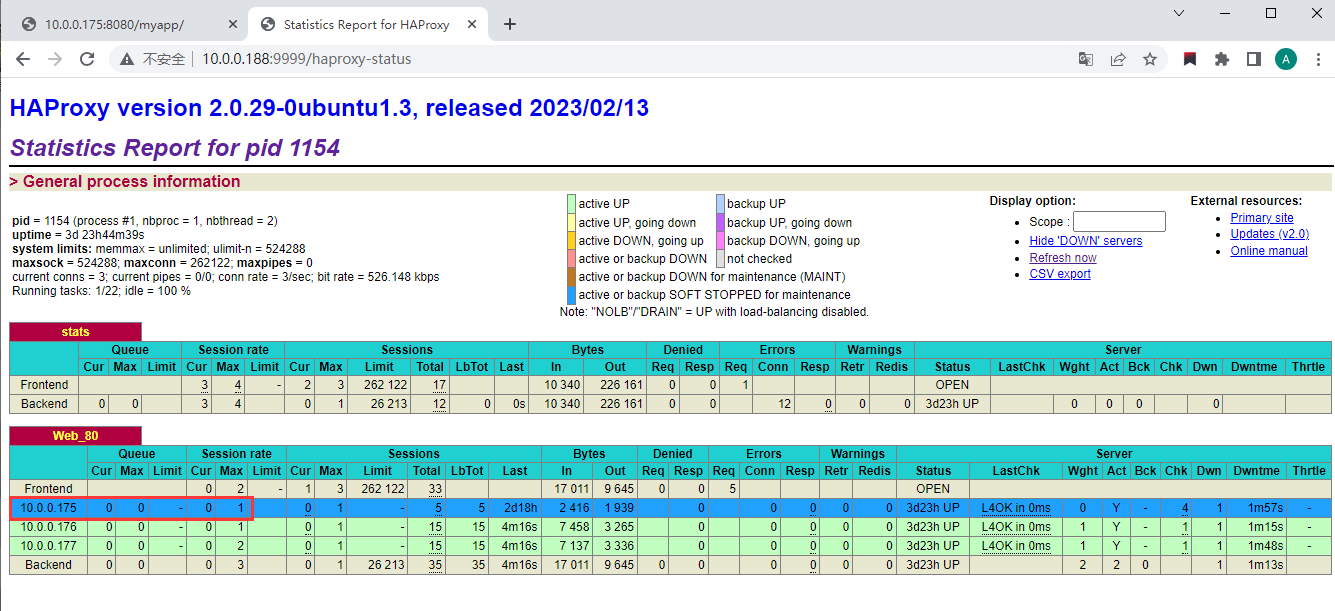Share this page using the share icon
The height and width of the screenshot is (611, 1335).
pyautogui.click(x=1118, y=59)
